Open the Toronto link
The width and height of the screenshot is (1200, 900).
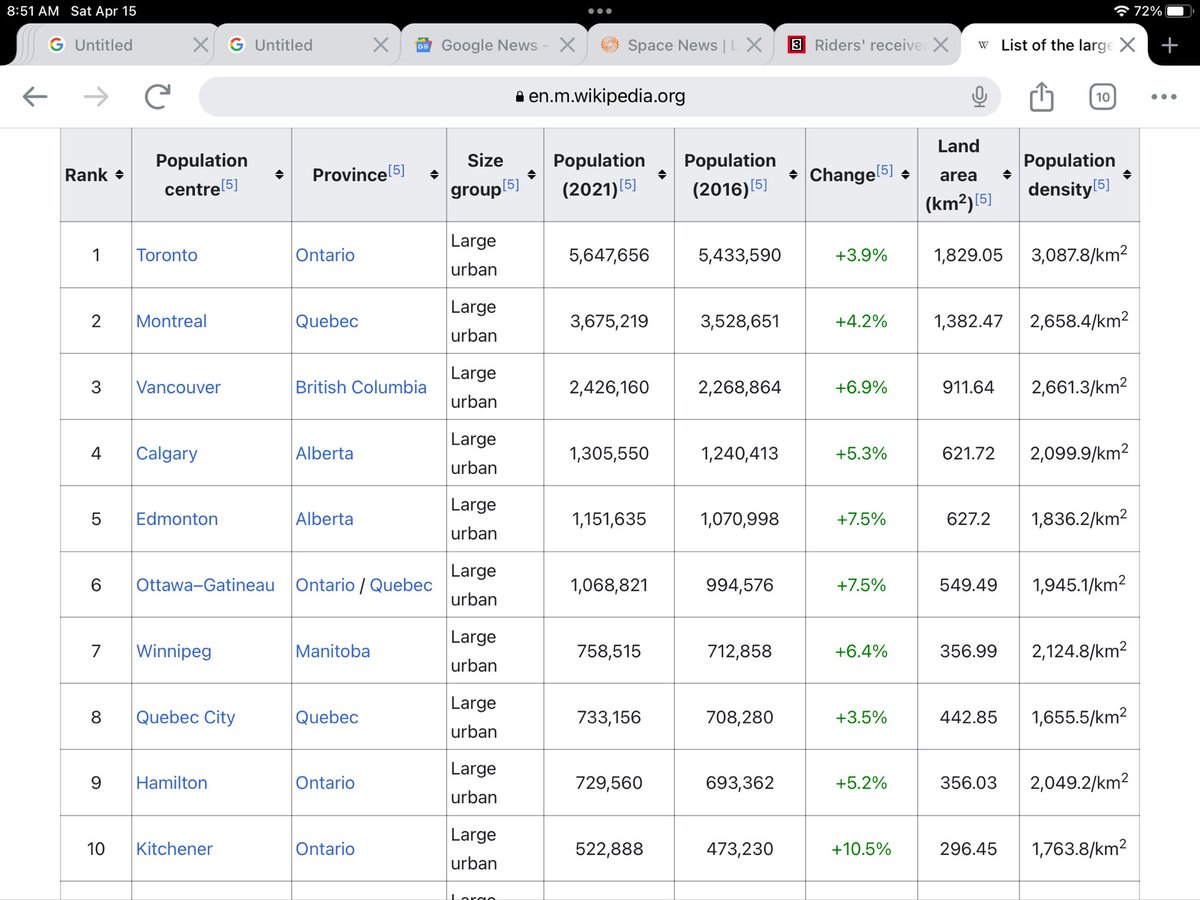tap(167, 255)
